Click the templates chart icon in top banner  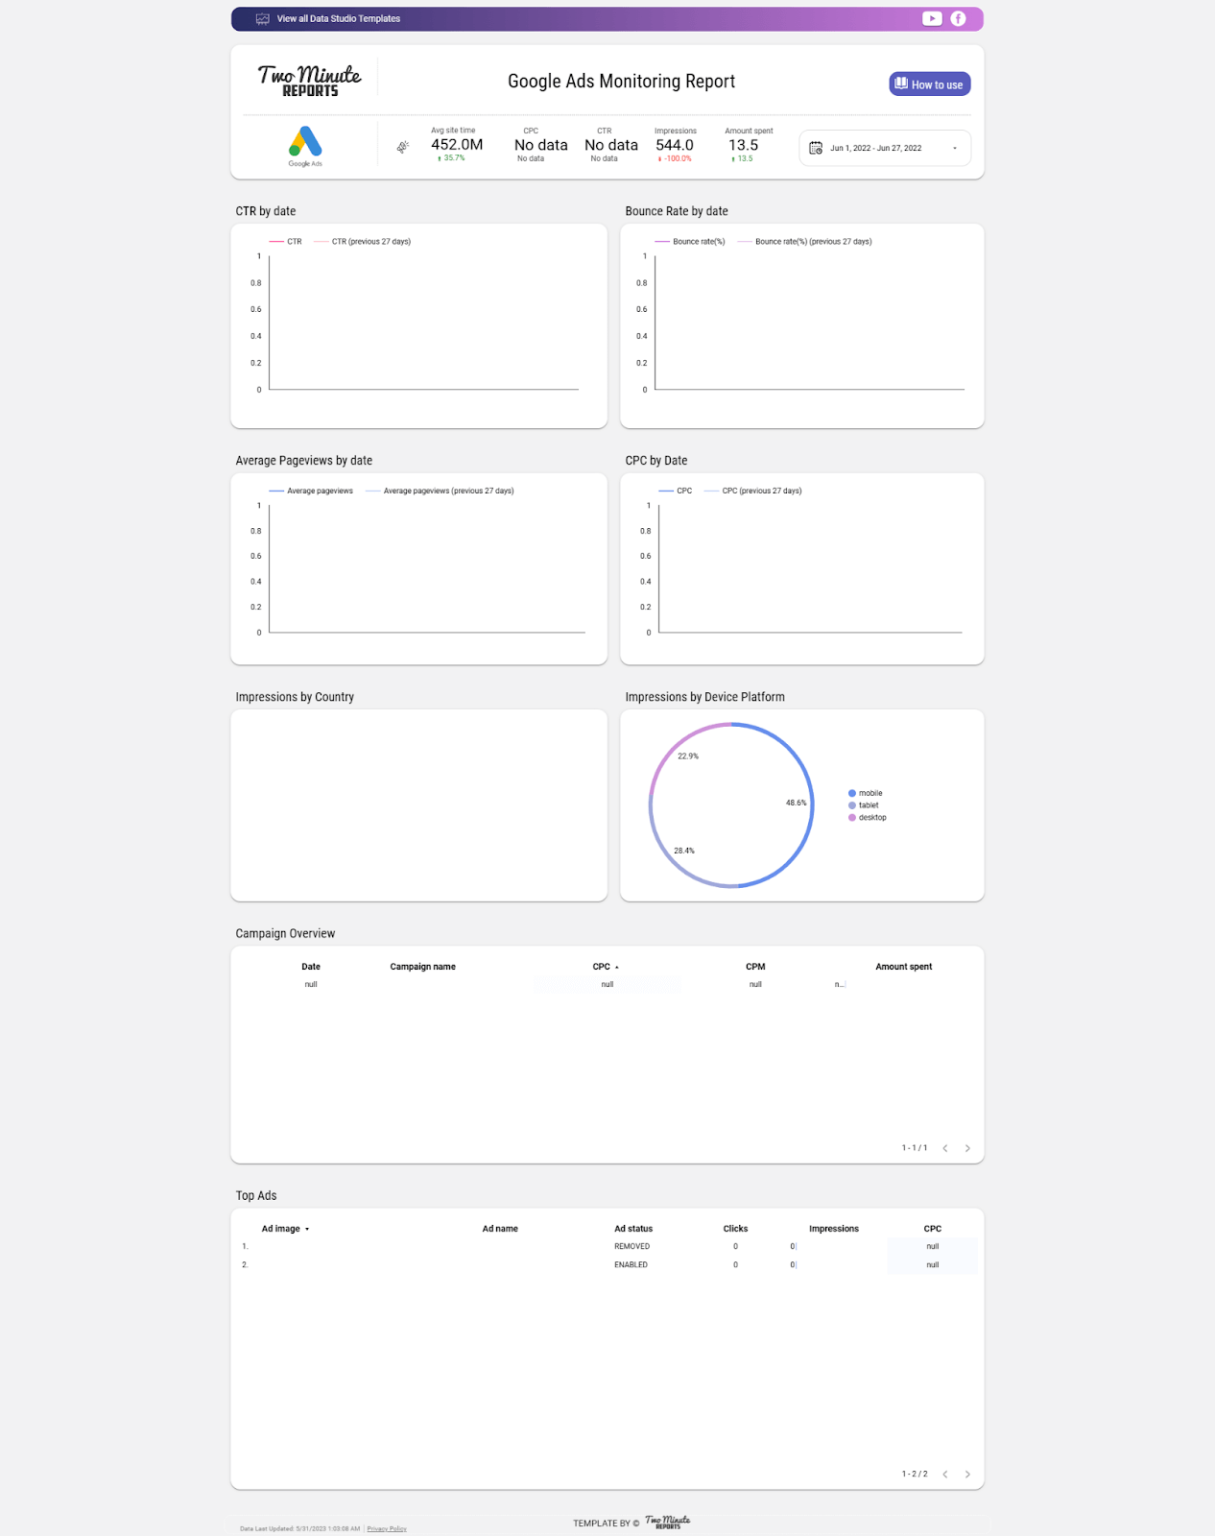click(261, 18)
